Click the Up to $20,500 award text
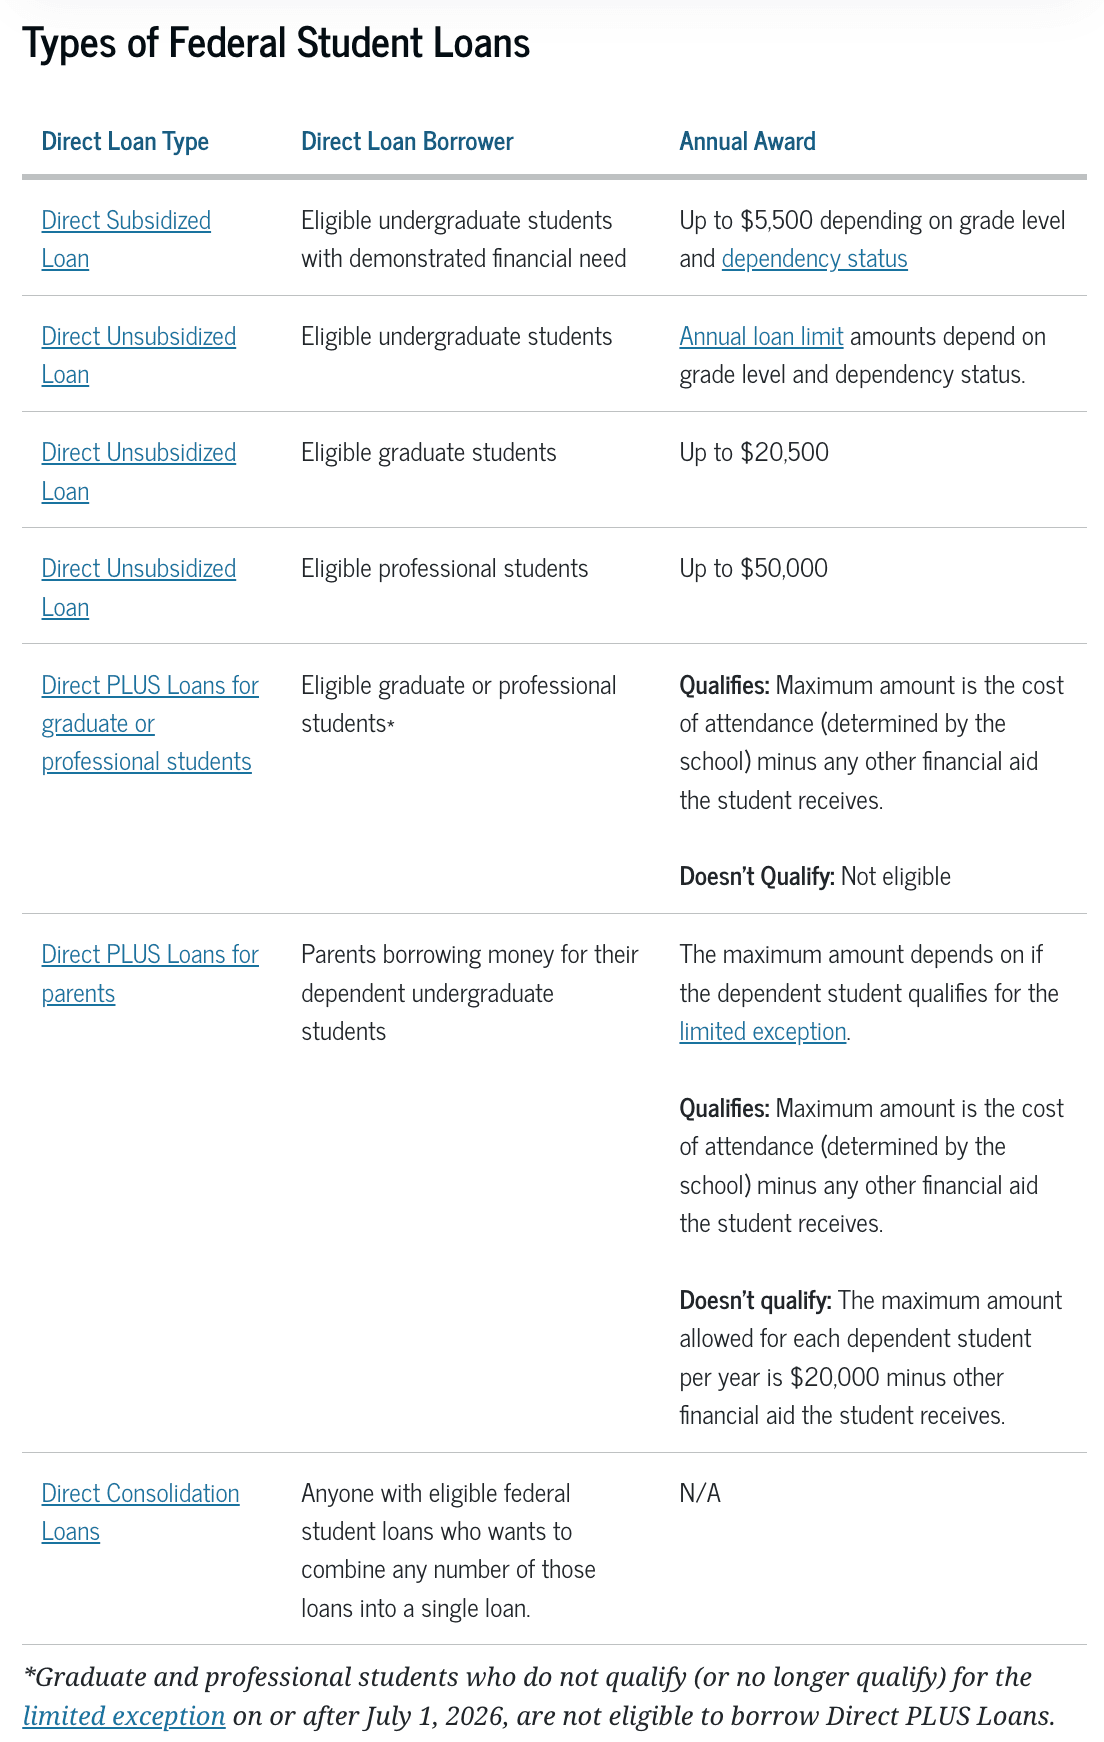This screenshot has width=1104, height=1742. (x=754, y=452)
